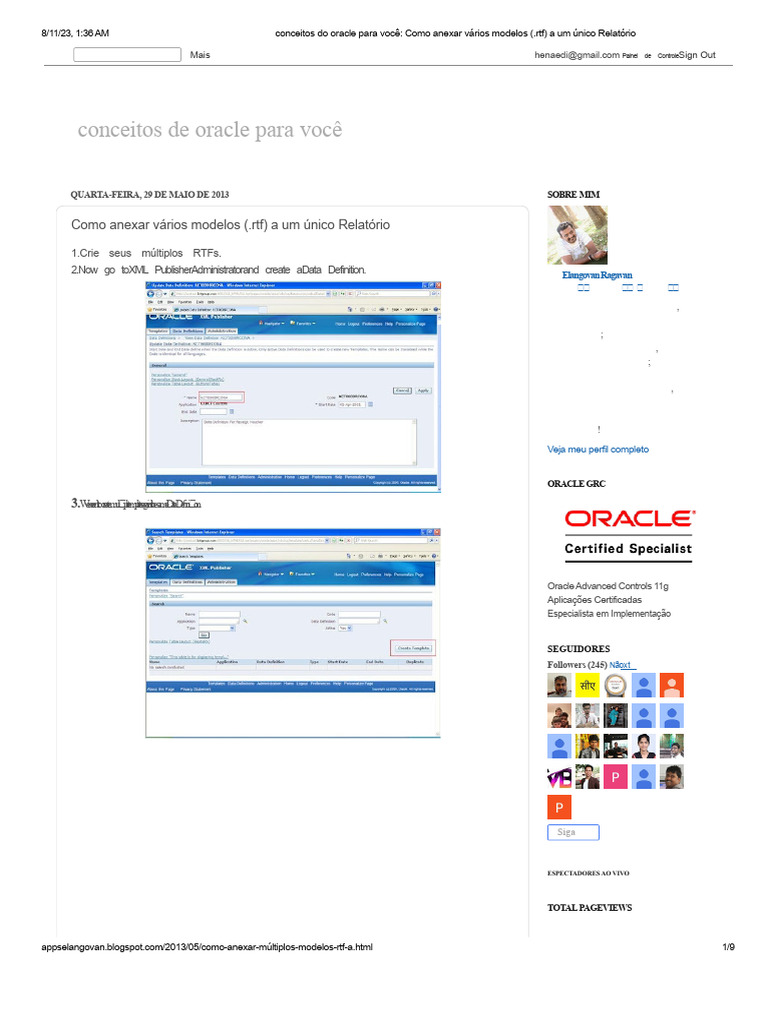Screen dimensions: 768x1024
Task: Click the SEGUIDORES heading
Action: (x=579, y=649)
